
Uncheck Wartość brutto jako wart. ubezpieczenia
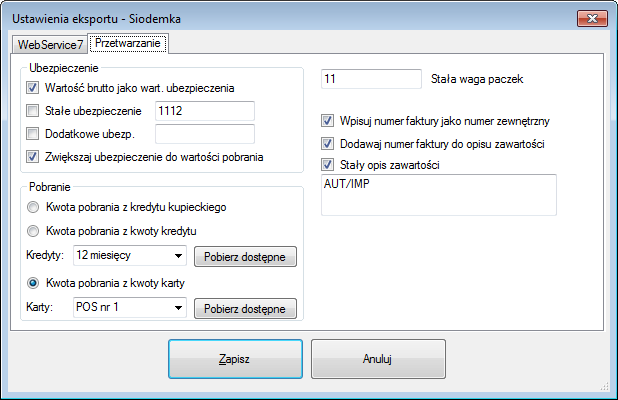click(32, 87)
